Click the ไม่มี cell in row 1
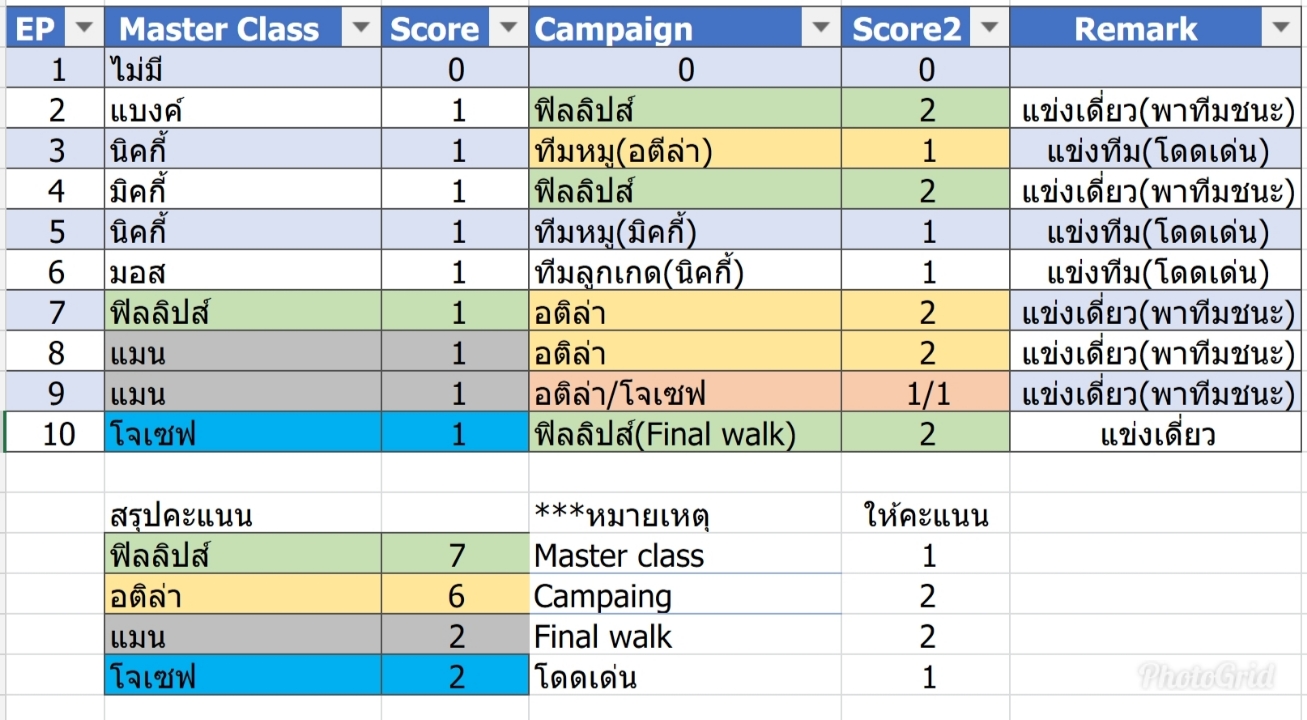Image resolution: width=1307 pixels, height=720 pixels. (243, 69)
